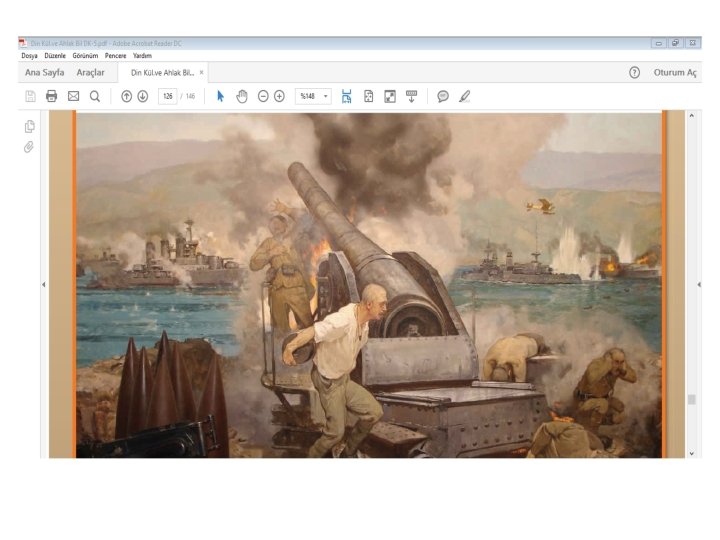
Task: Enable fit width scrolling mode
Action: [x=347, y=96]
